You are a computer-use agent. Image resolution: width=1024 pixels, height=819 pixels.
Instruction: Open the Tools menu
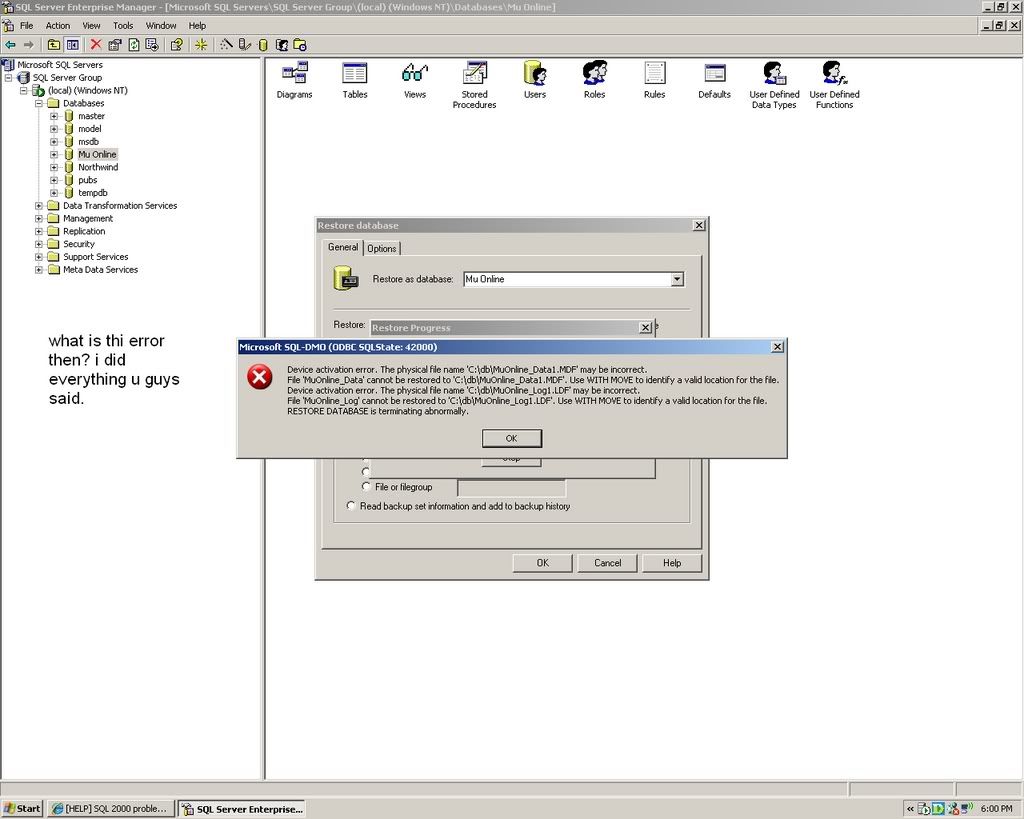coord(123,25)
